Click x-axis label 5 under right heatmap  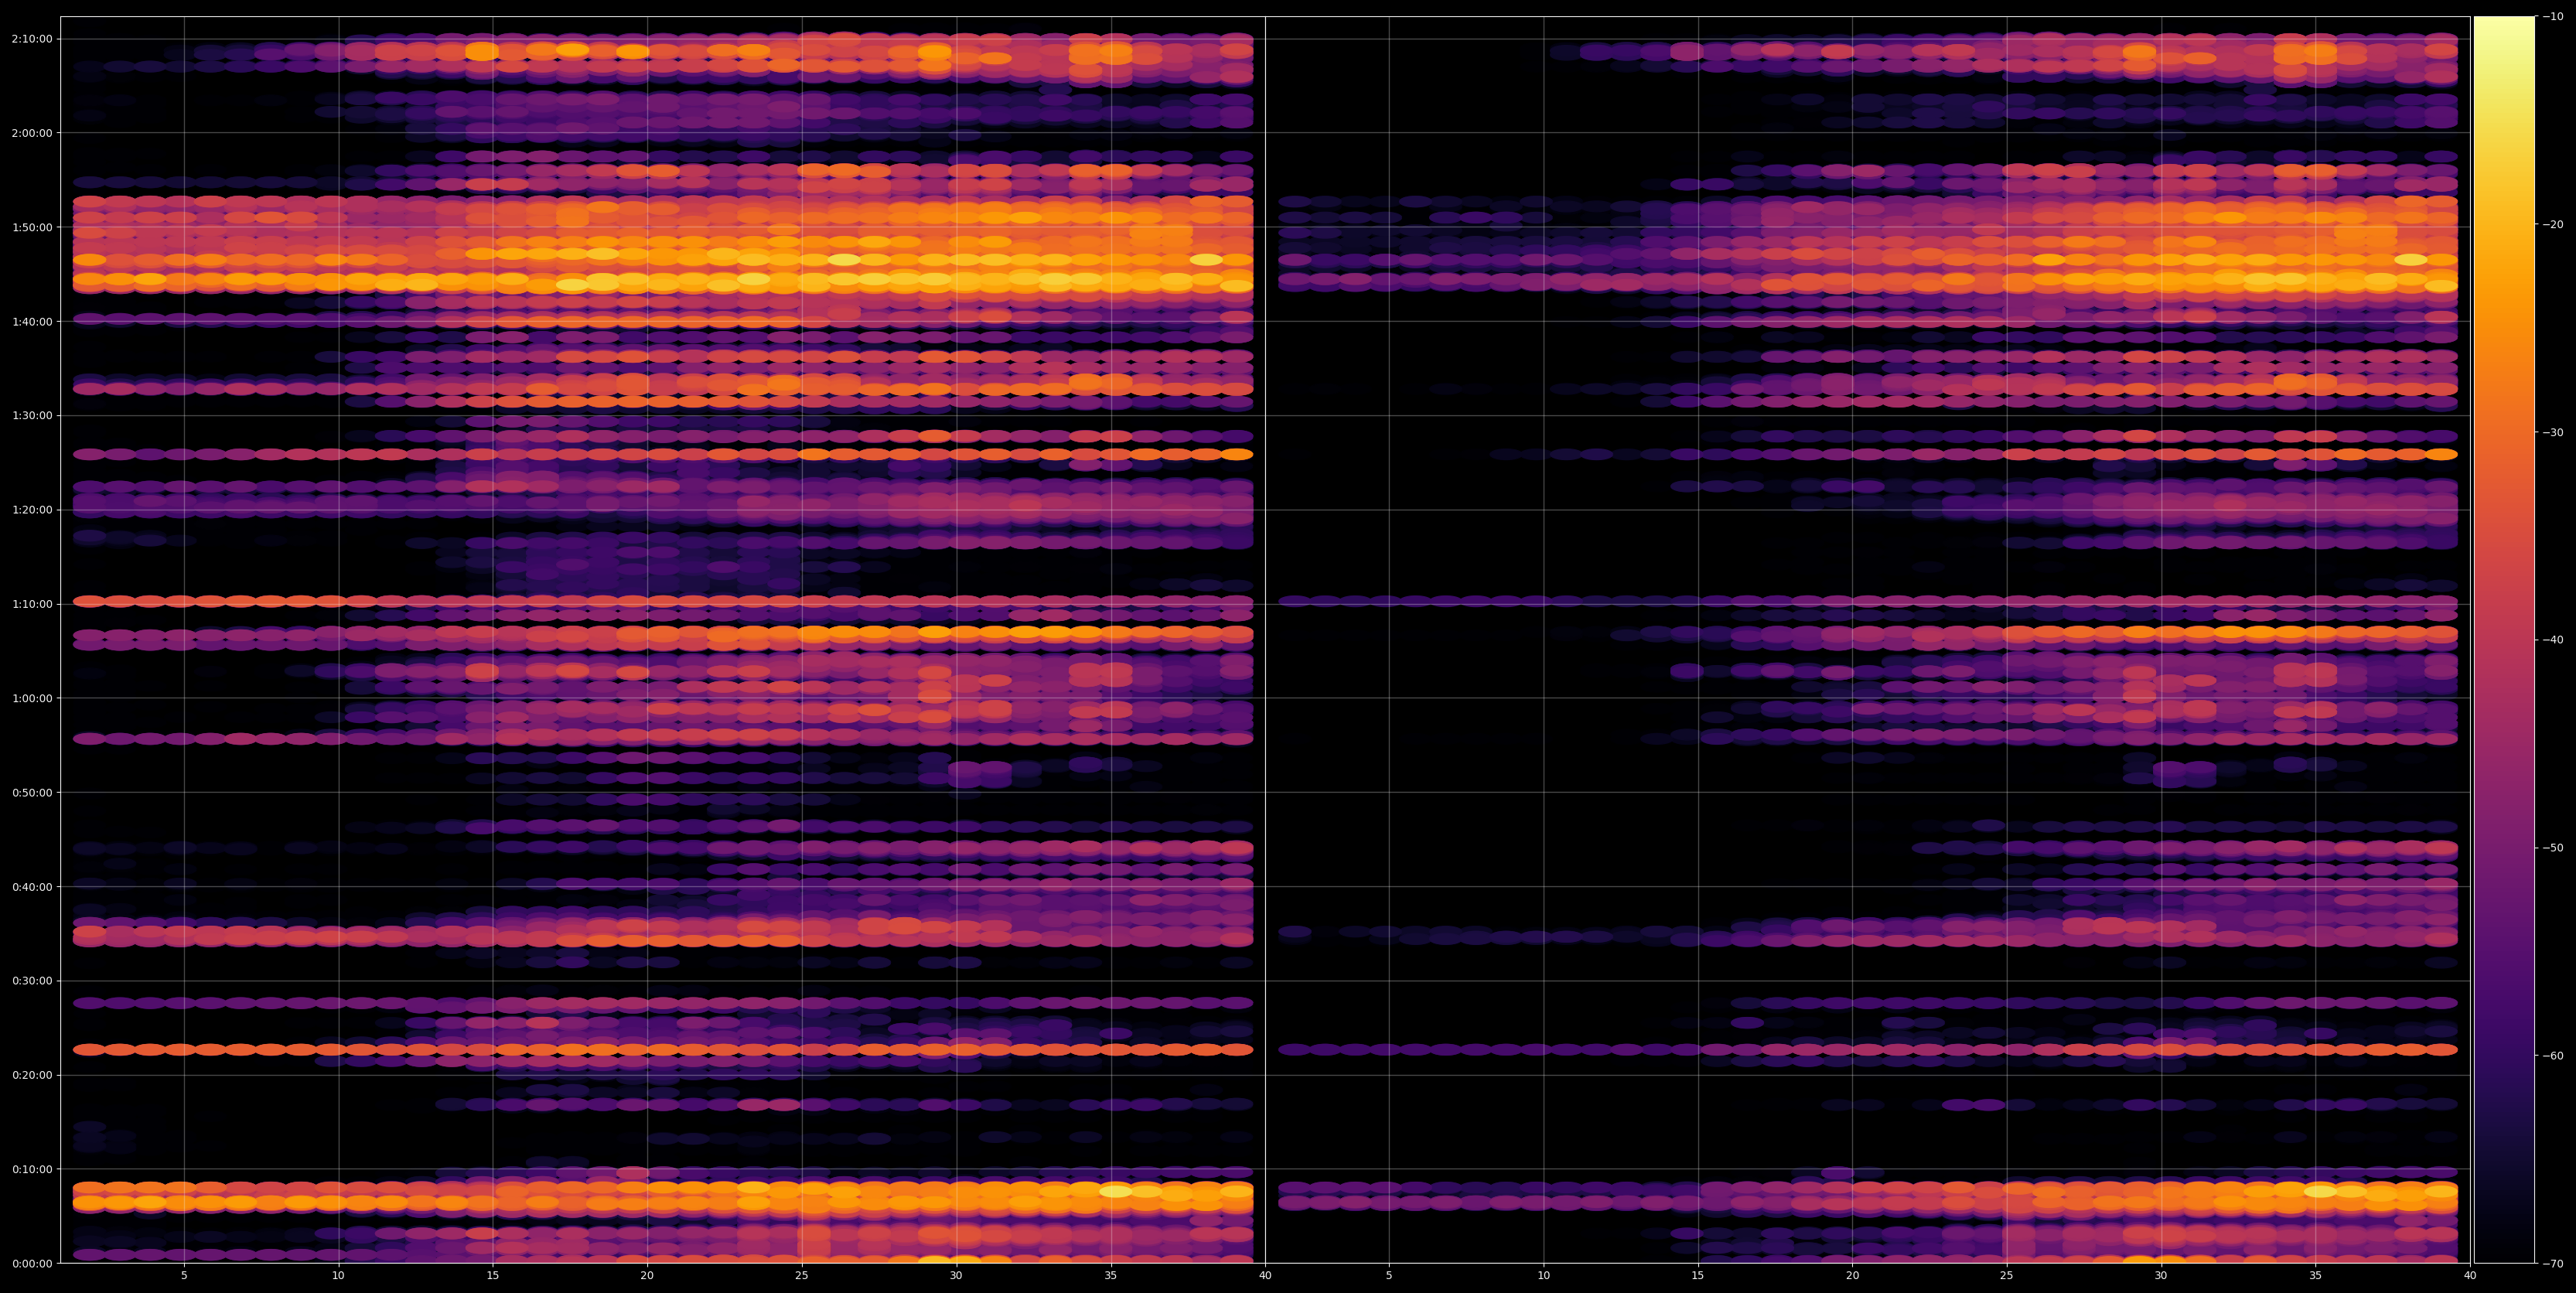click(1389, 1276)
